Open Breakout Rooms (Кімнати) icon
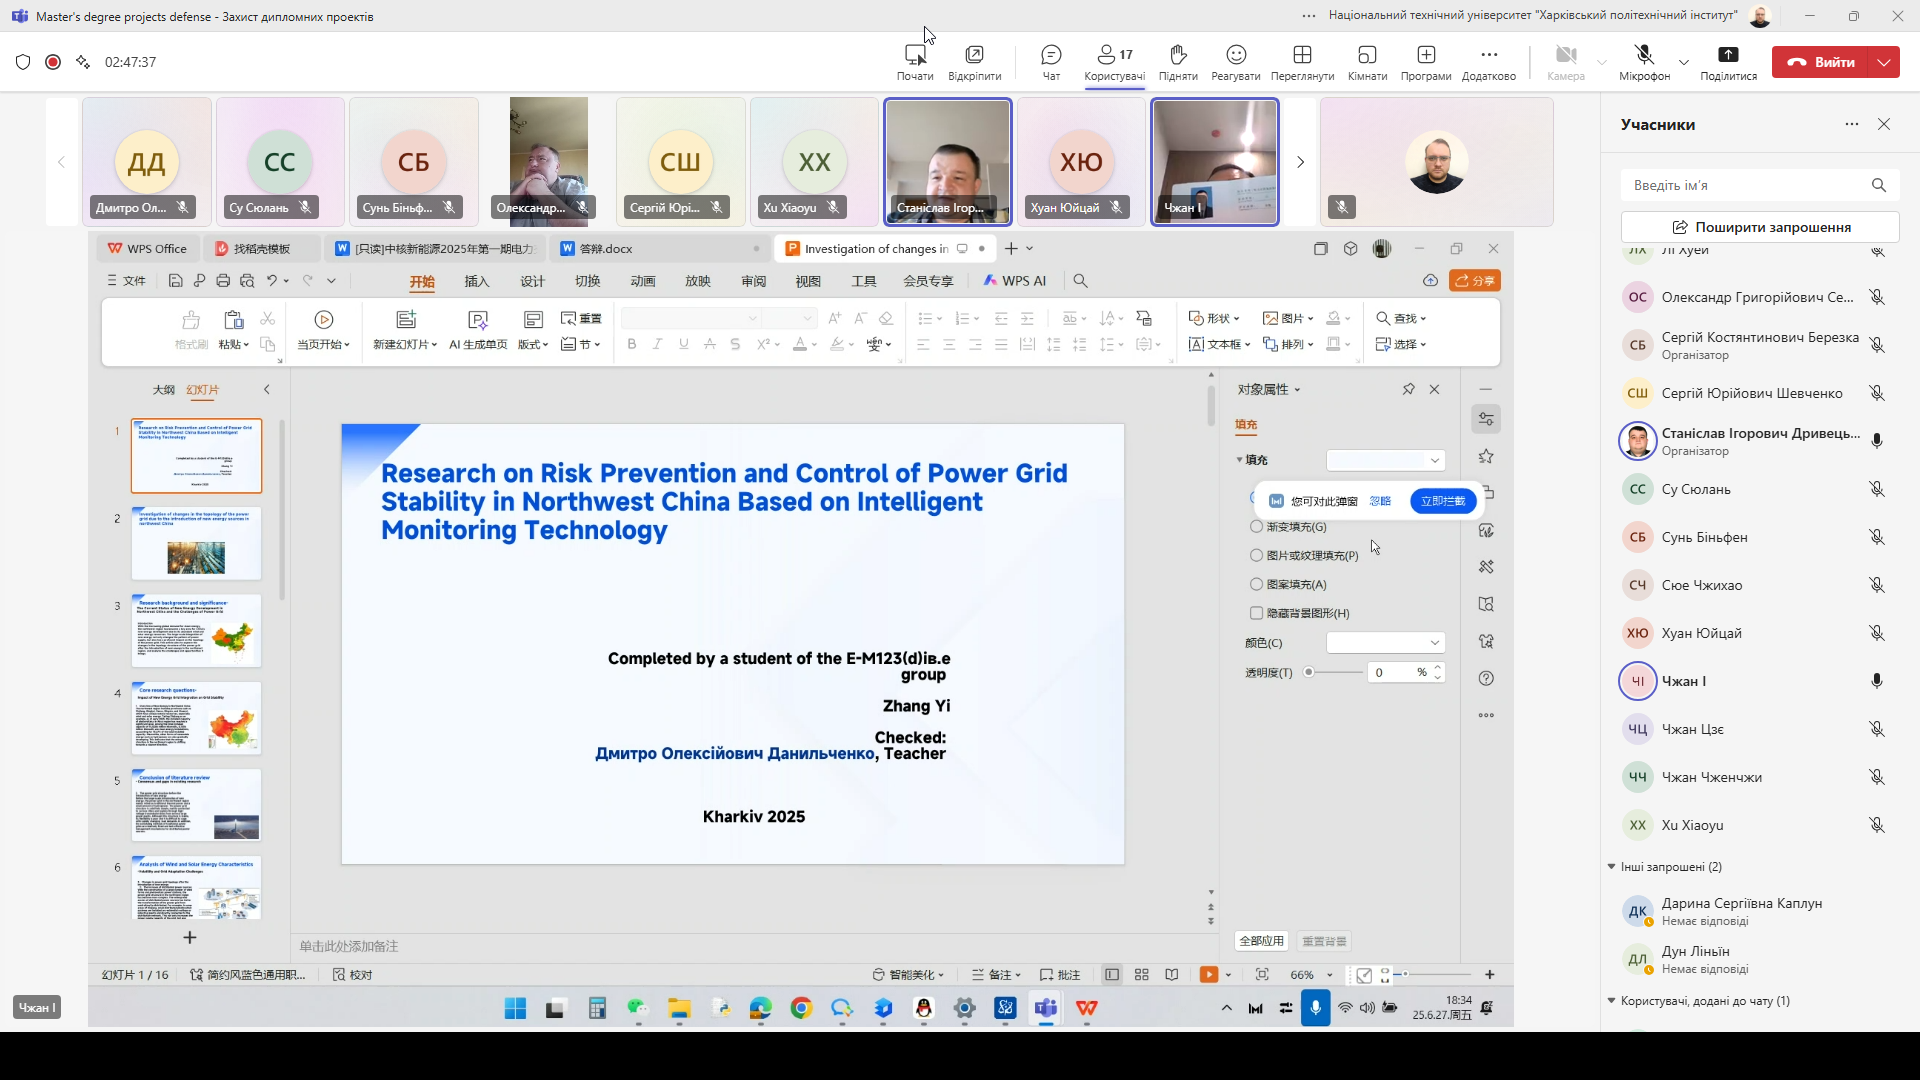Image resolution: width=1920 pixels, height=1080 pixels. (1366, 55)
